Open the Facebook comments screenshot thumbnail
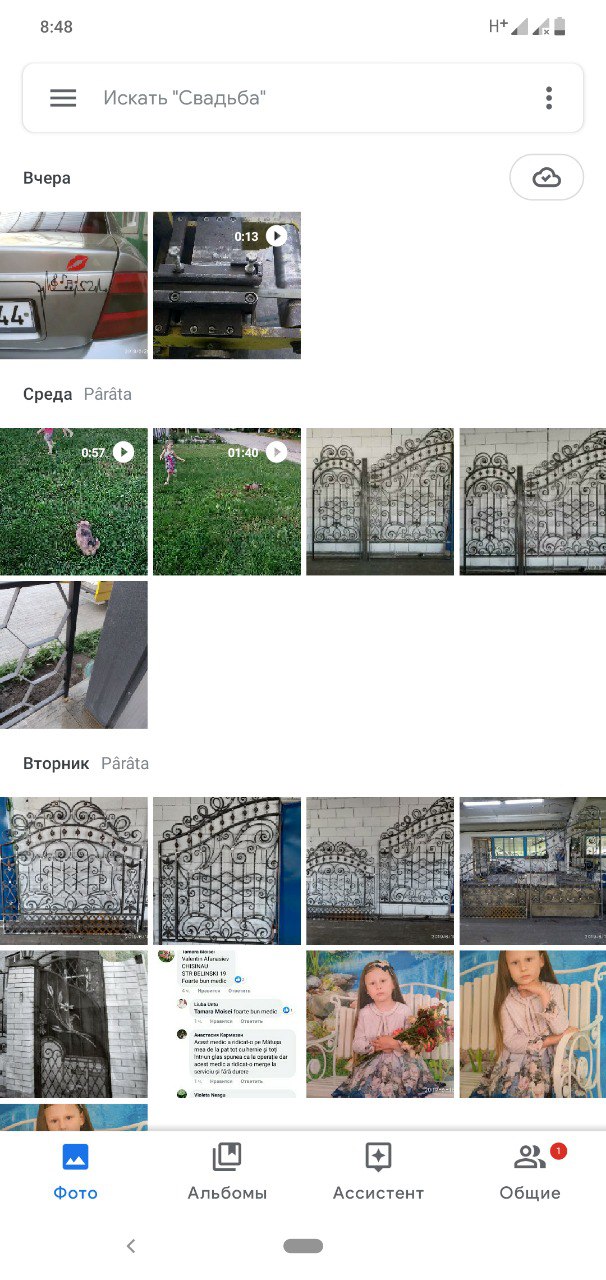 pos(227,1024)
